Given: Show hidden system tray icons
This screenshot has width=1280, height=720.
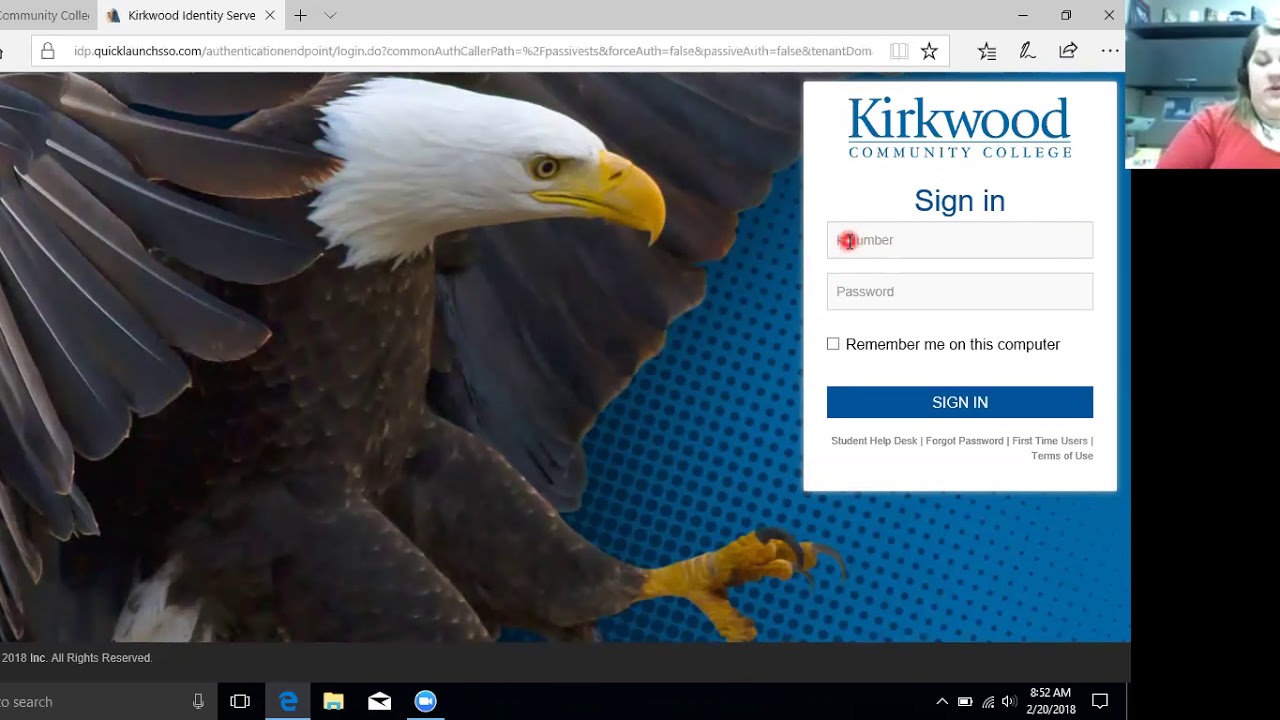Looking at the screenshot, I should pos(942,702).
